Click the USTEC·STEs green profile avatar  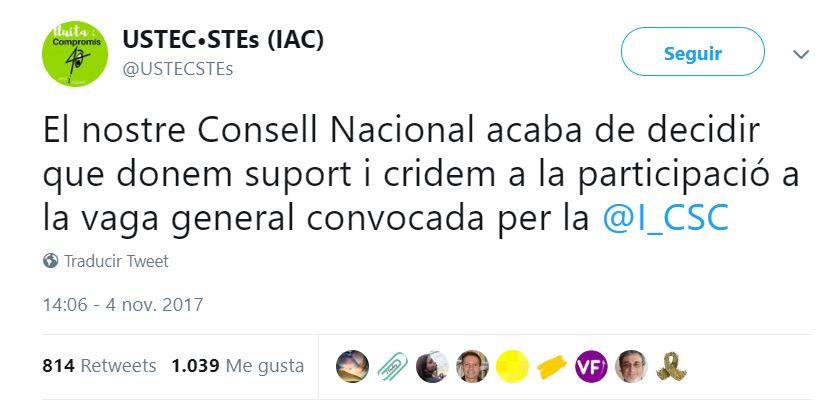(x=75, y=53)
